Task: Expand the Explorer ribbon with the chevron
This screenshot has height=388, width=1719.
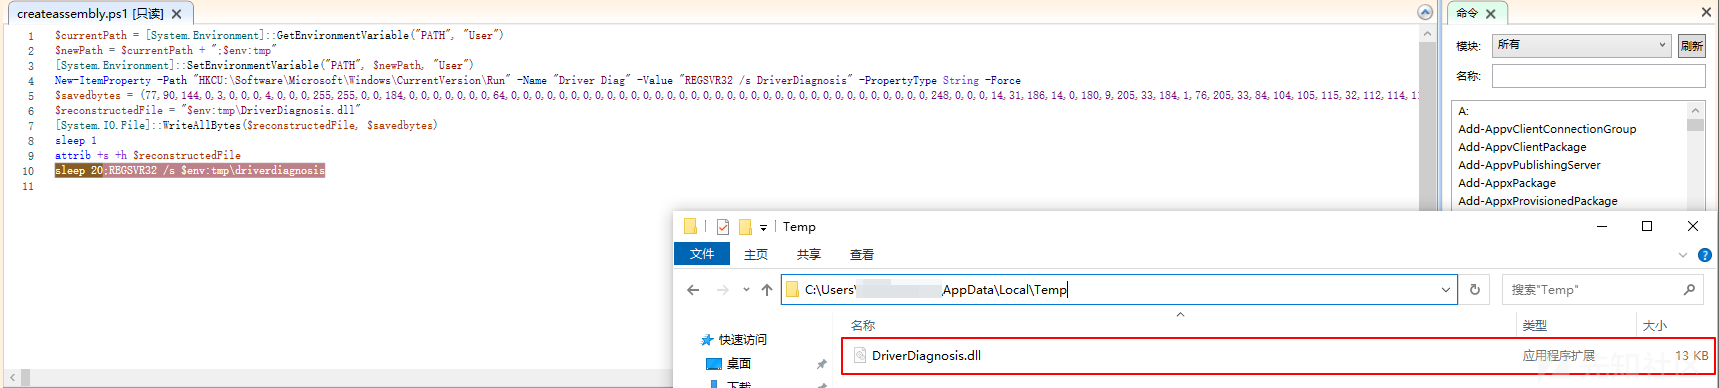Action: (1682, 255)
